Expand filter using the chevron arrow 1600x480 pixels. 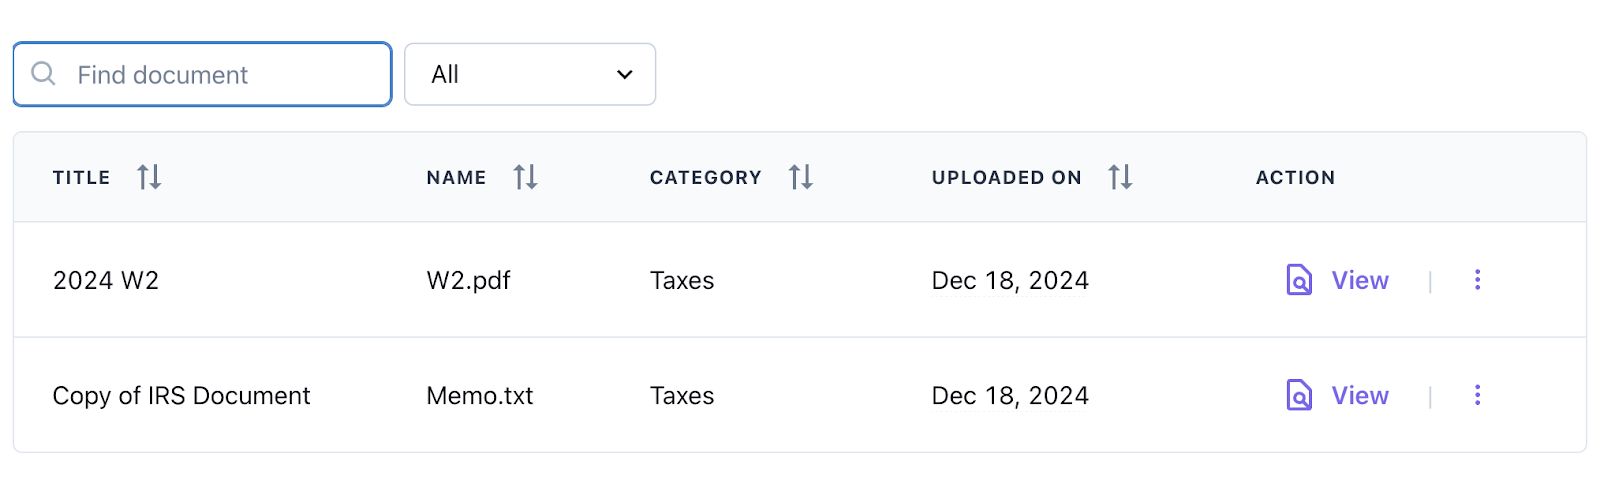[625, 74]
